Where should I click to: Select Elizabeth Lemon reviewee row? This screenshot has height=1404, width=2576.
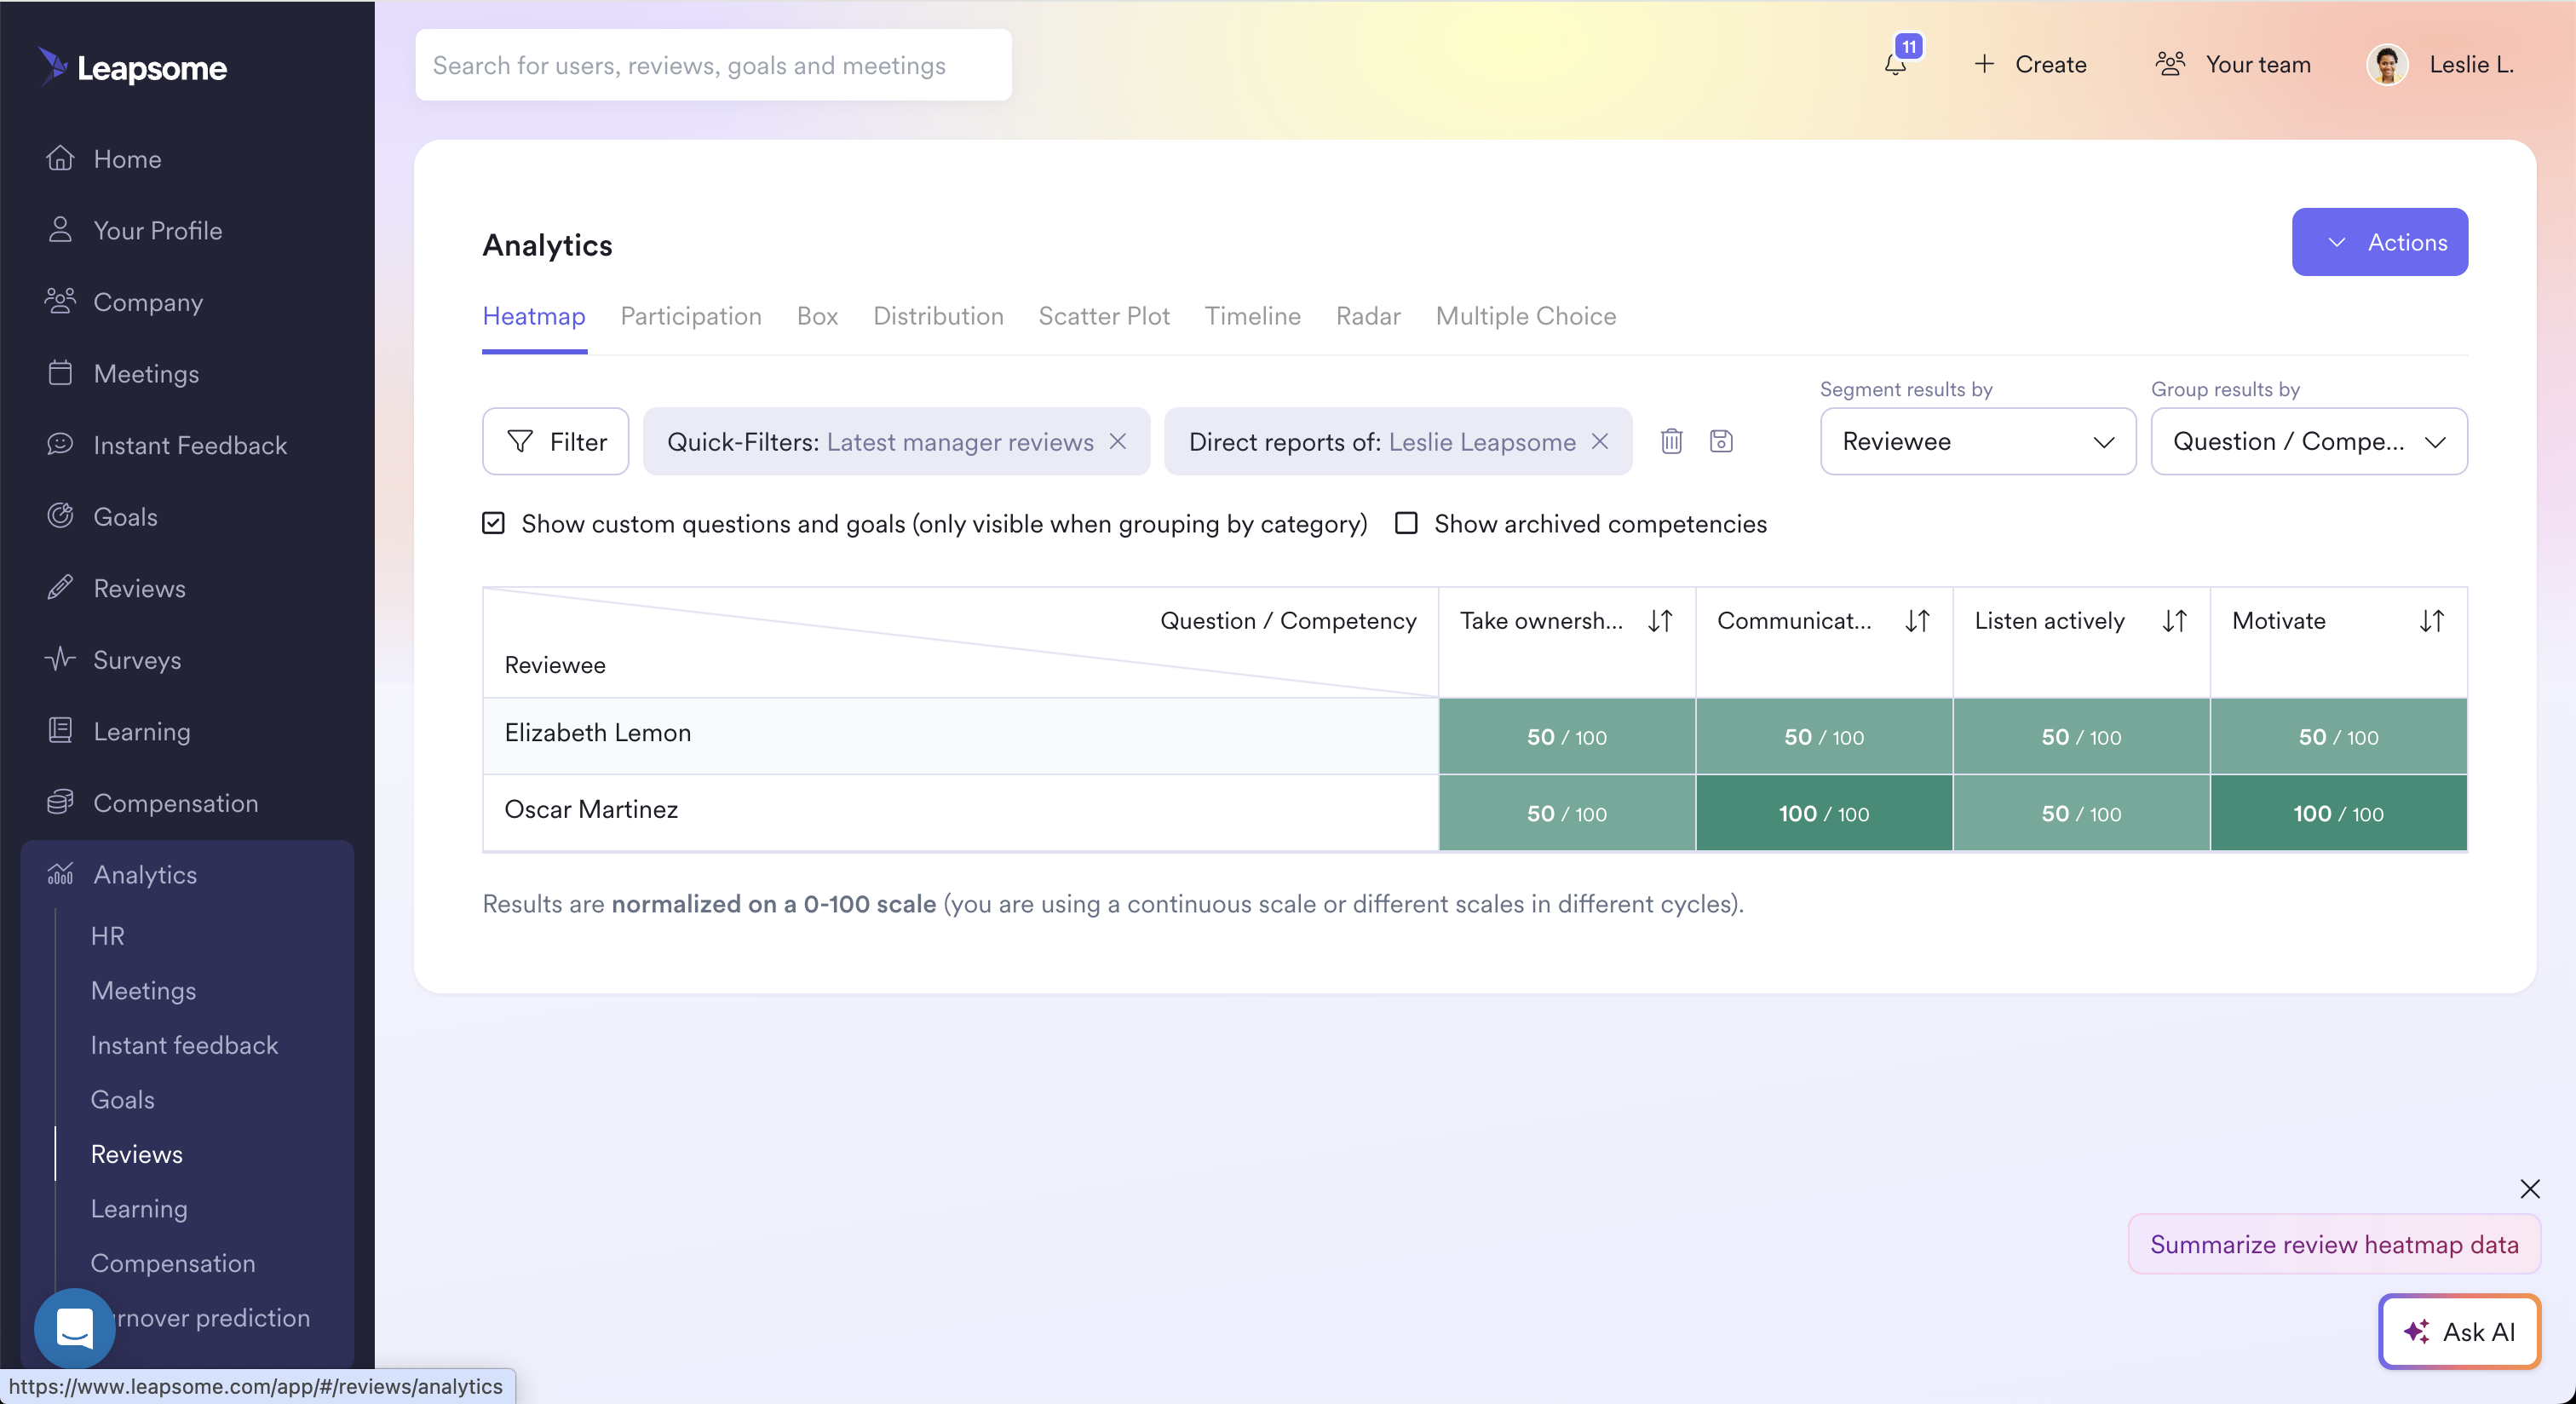(960, 736)
